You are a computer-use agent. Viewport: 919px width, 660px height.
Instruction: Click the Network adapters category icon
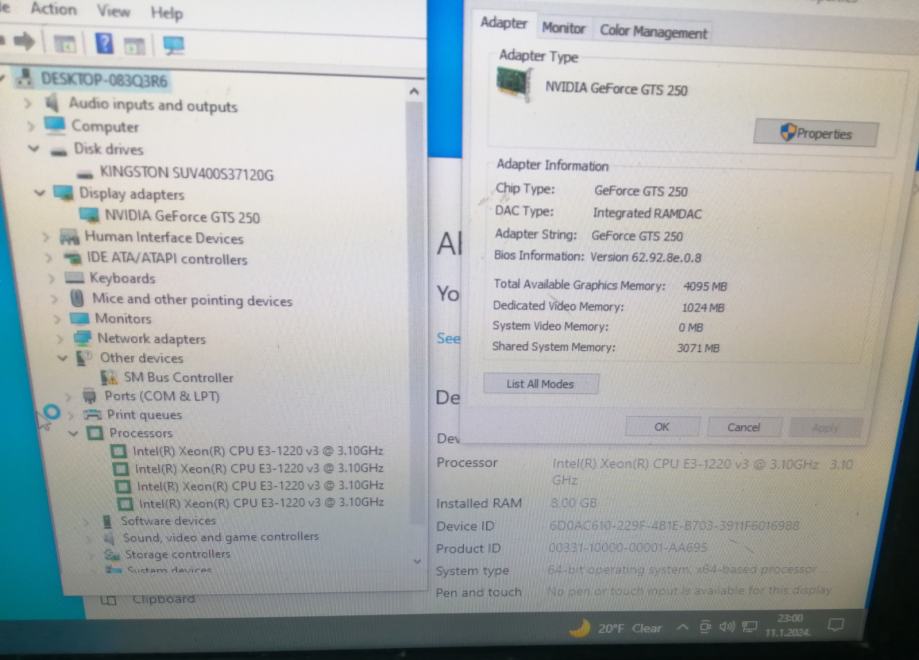(82, 338)
